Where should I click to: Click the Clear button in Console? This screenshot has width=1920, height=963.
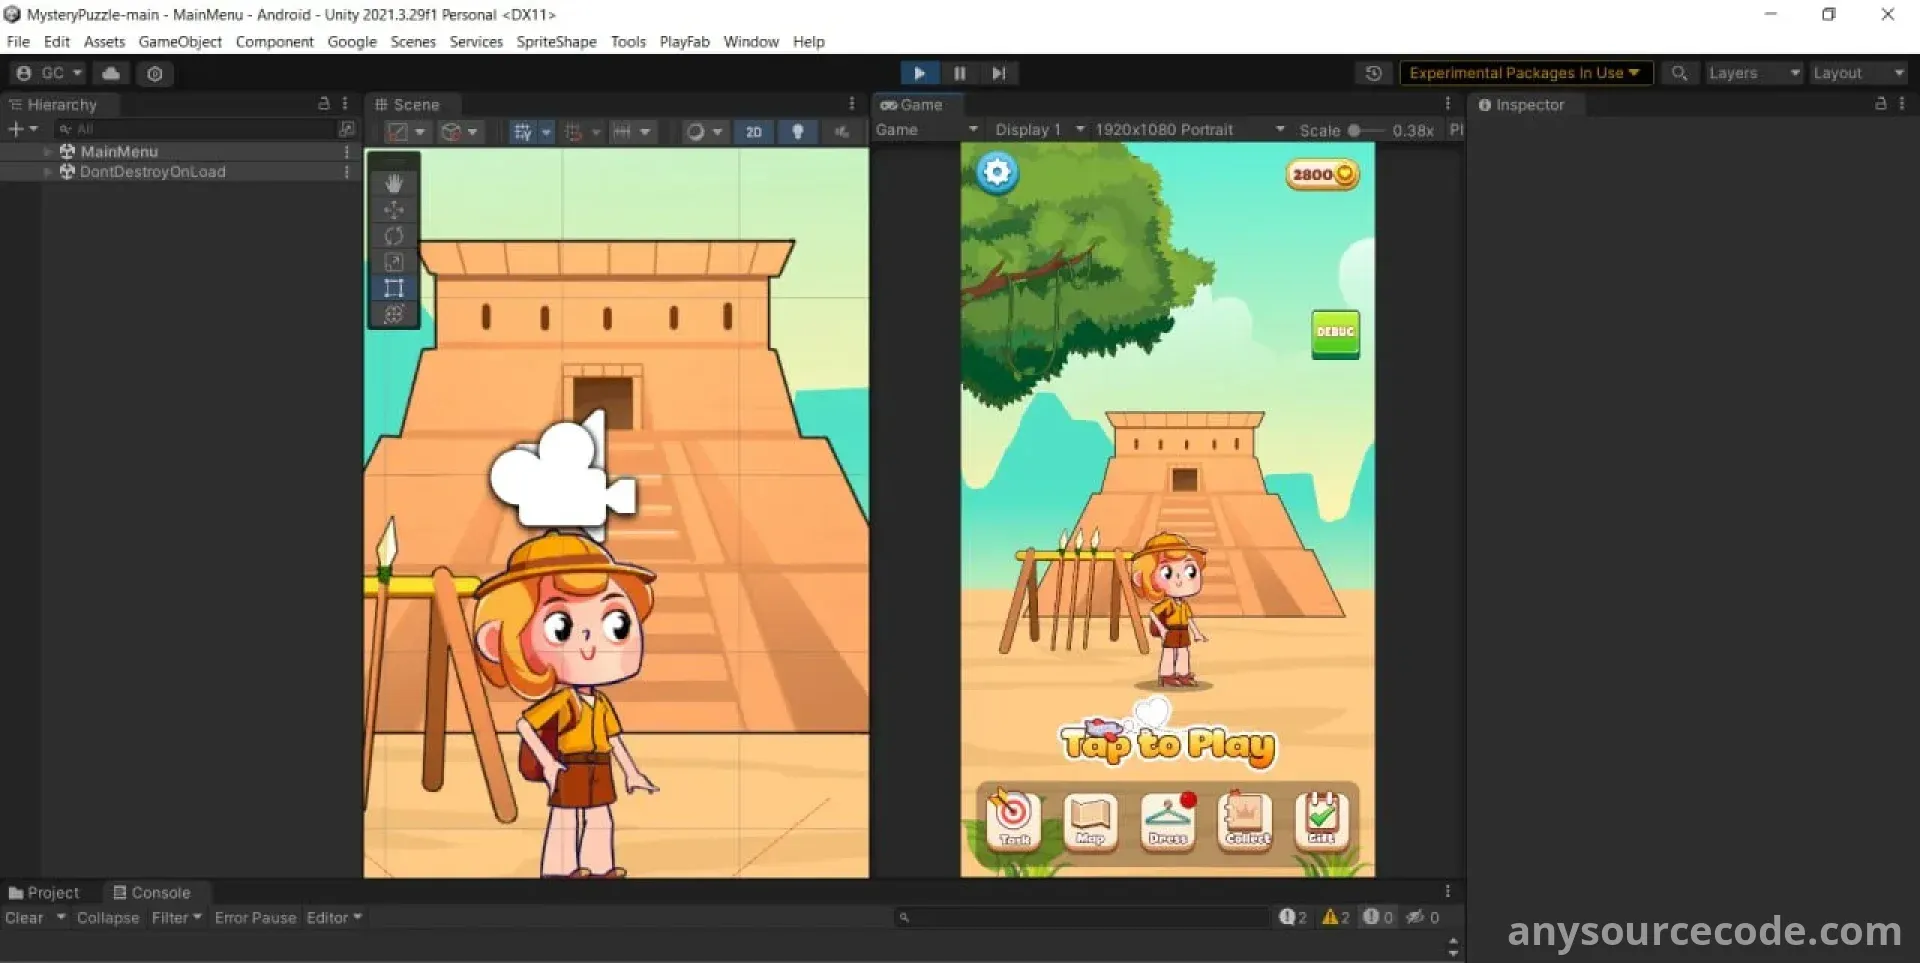coord(24,917)
